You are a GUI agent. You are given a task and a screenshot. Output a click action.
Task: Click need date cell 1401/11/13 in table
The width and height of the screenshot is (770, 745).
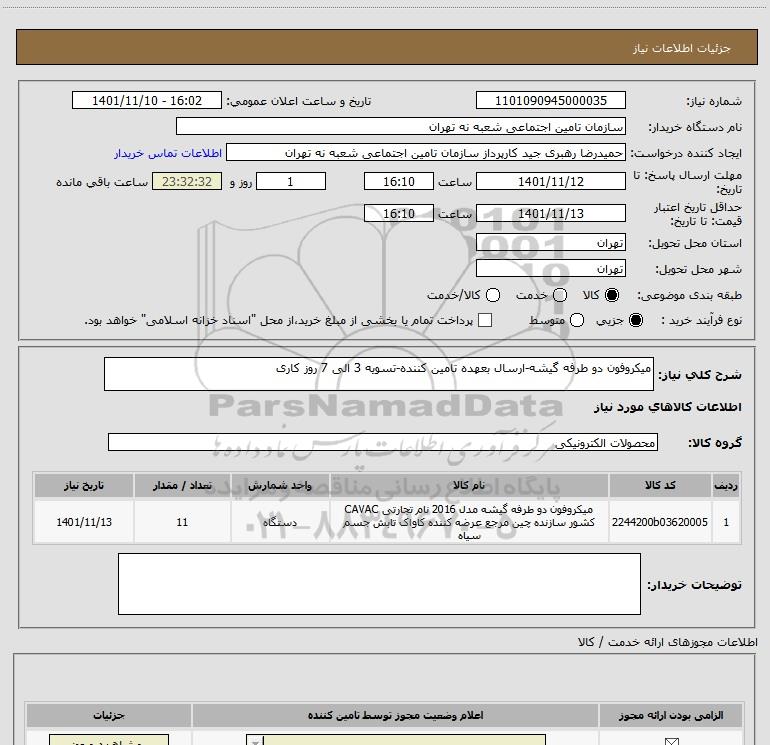point(83,522)
